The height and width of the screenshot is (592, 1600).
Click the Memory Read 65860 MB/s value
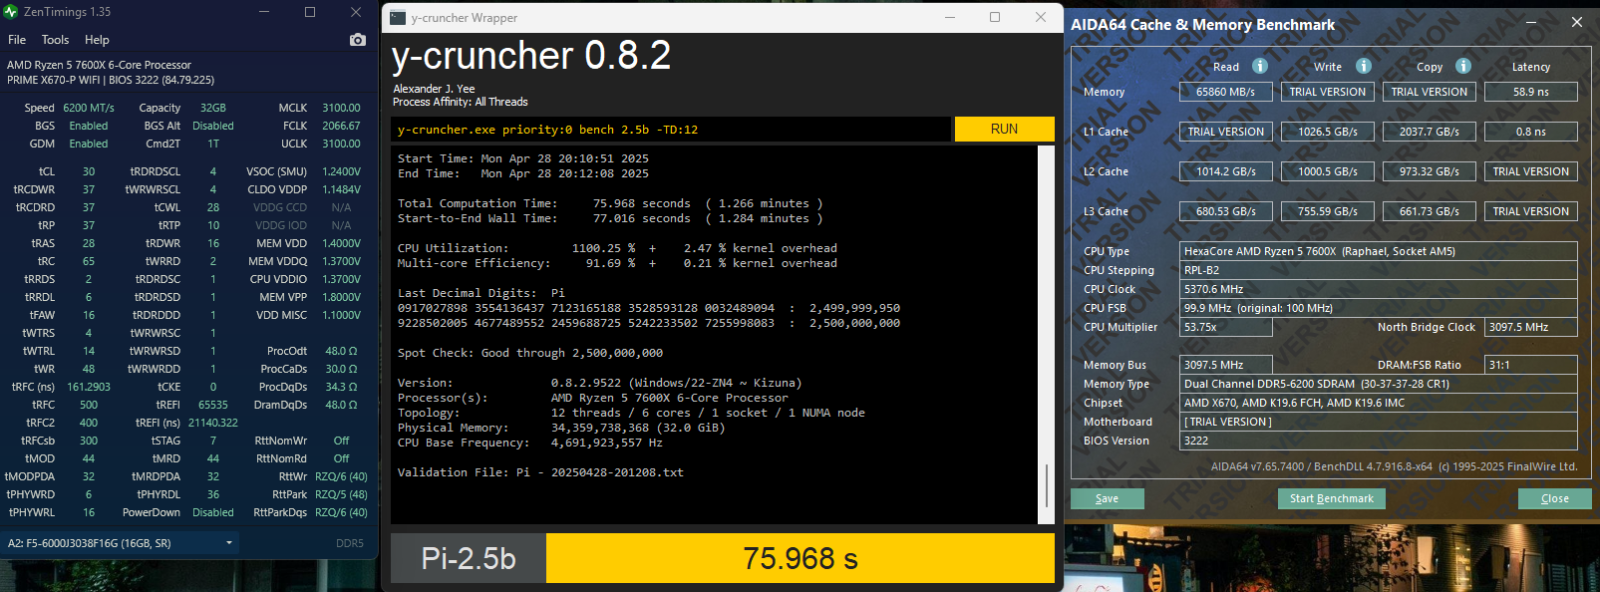point(1225,92)
